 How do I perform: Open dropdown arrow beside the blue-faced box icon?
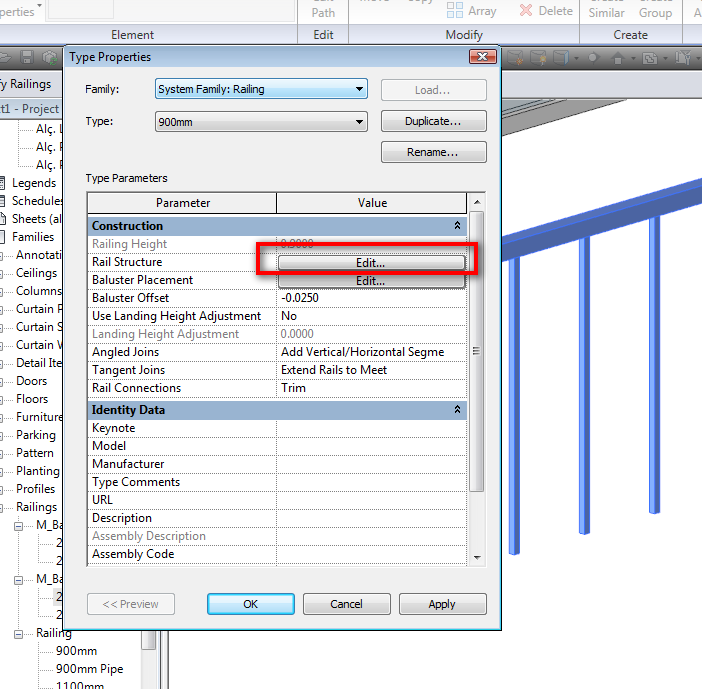(576, 58)
